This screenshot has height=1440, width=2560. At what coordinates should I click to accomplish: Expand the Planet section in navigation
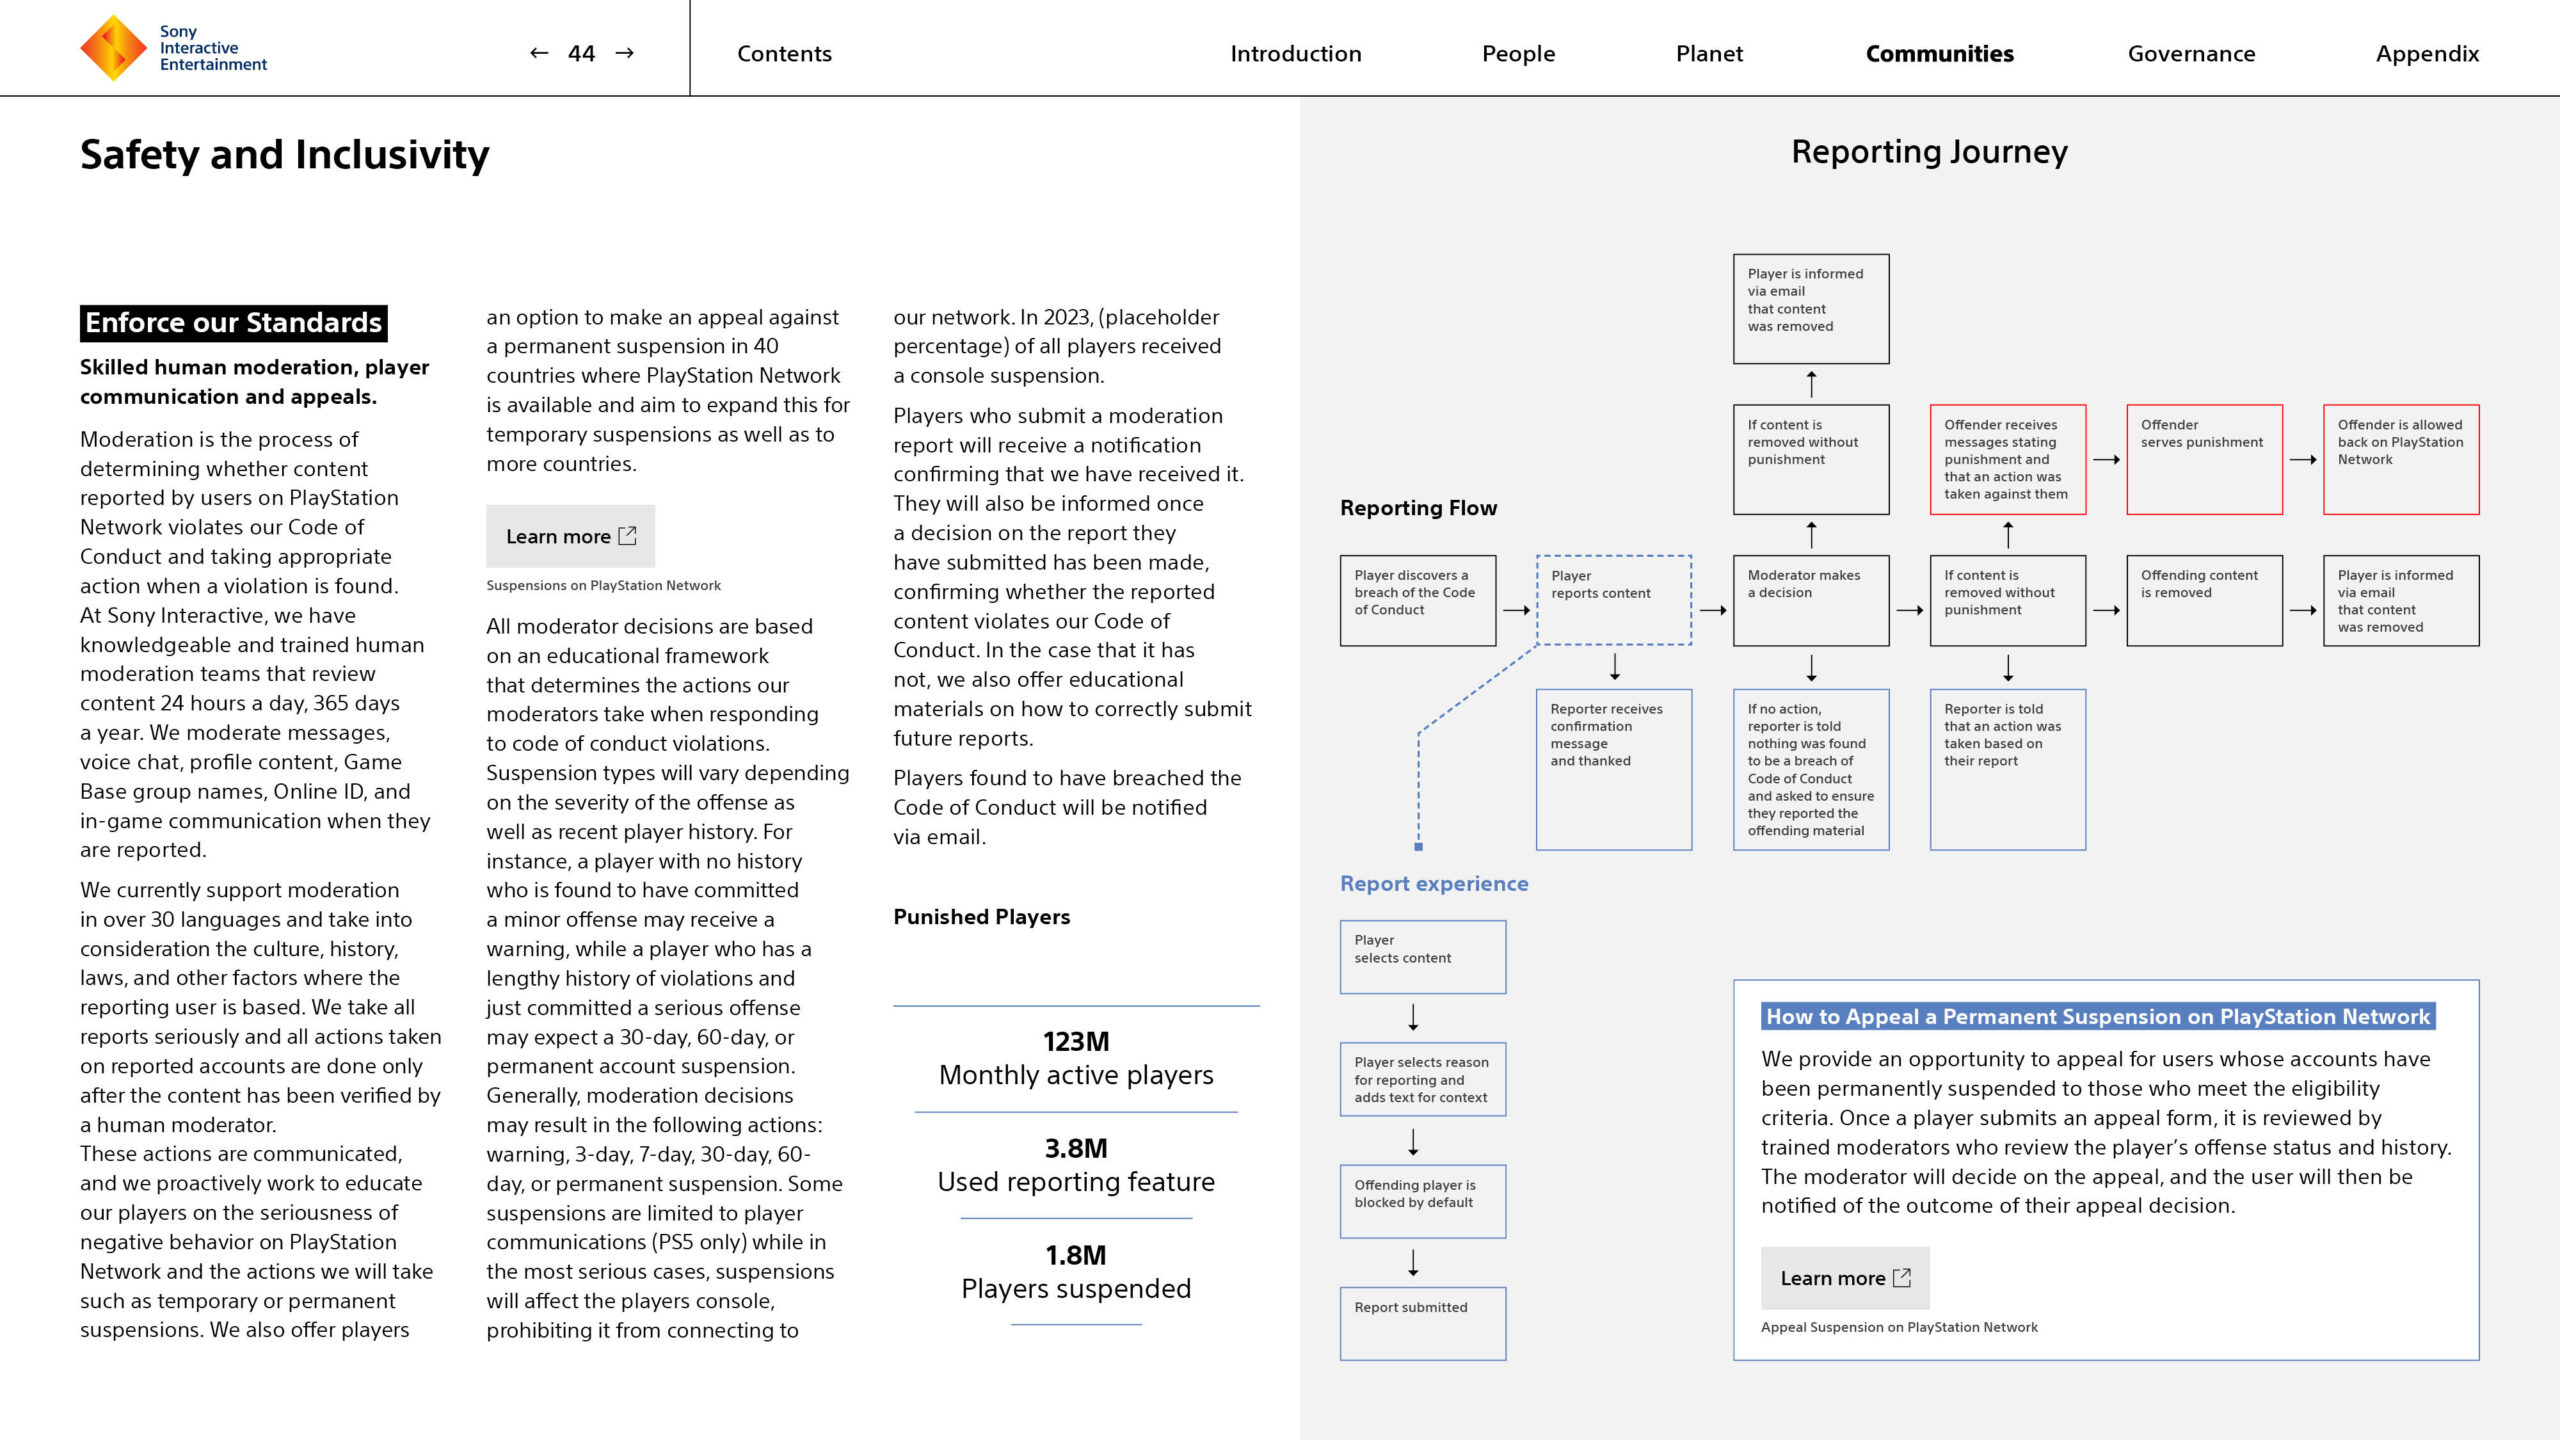coord(1709,51)
